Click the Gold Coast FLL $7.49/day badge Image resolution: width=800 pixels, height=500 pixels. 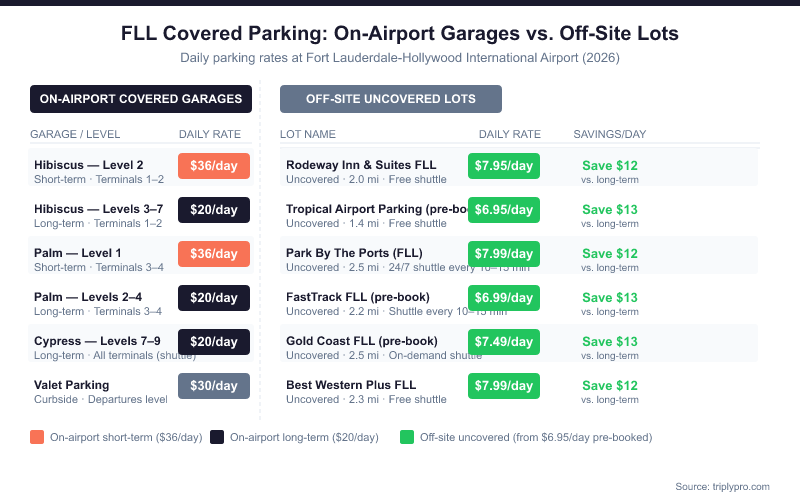[x=504, y=342]
